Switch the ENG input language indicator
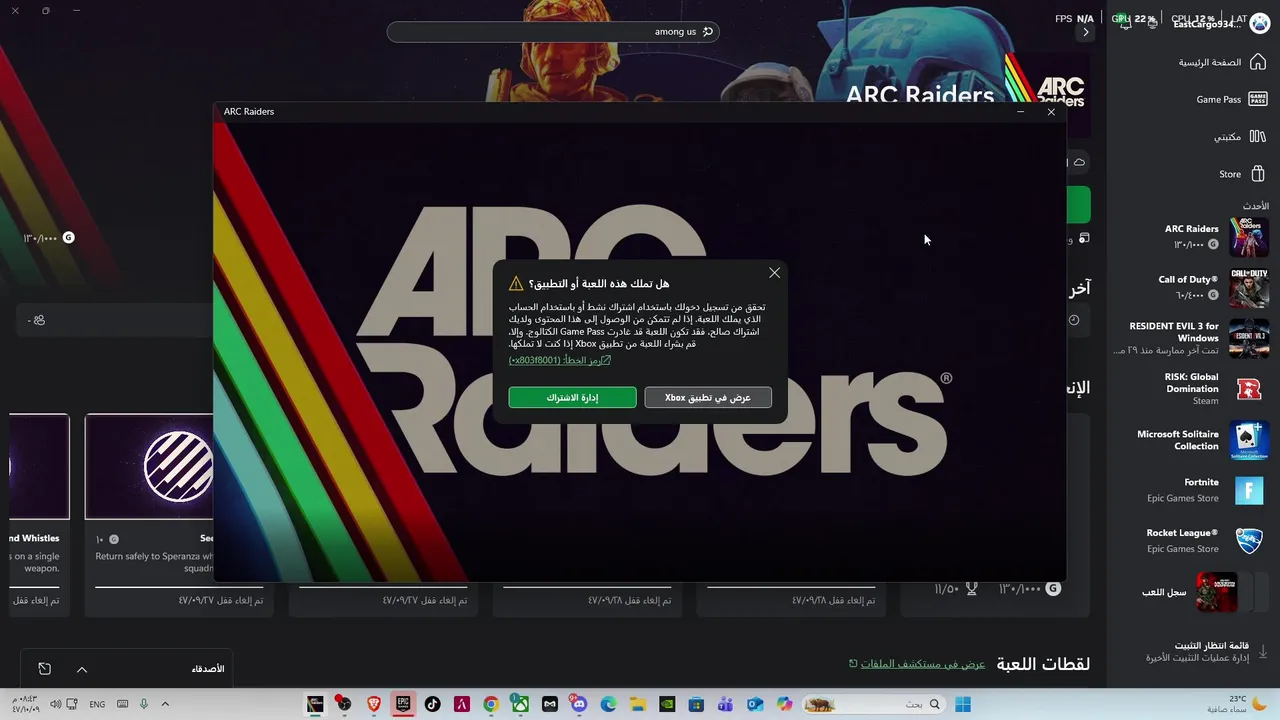 click(x=97, y=704)
